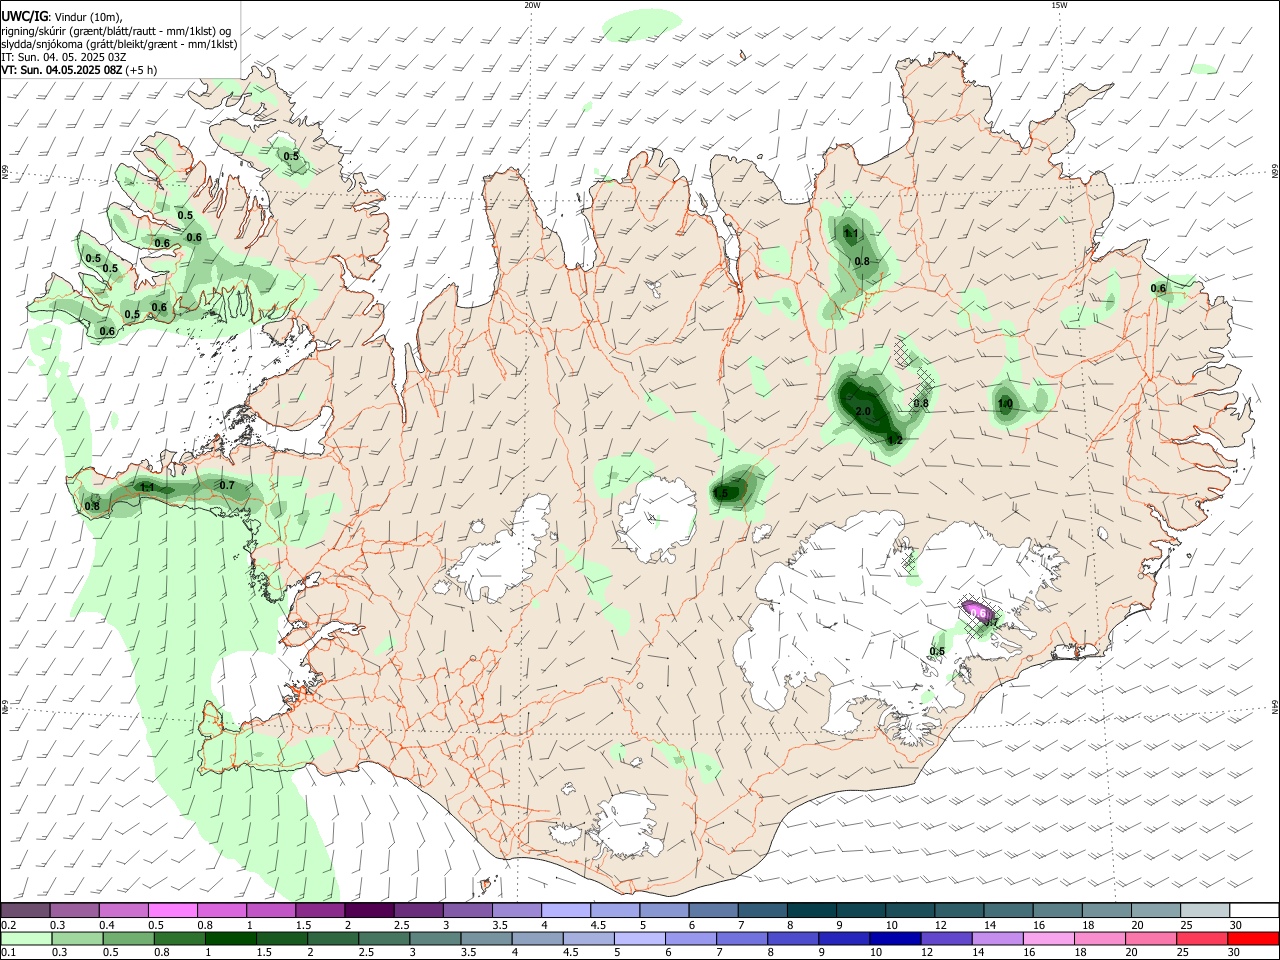Screen dimensions: 1280x960
Task: Pick the blue 8–9 rain swatch
Action: pos(793,938)
